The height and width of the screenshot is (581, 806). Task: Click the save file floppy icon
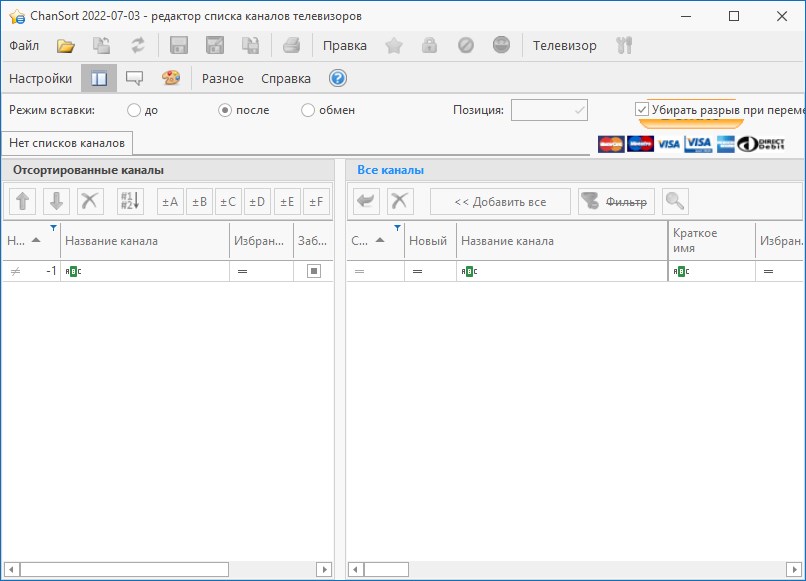pos(180,45)
